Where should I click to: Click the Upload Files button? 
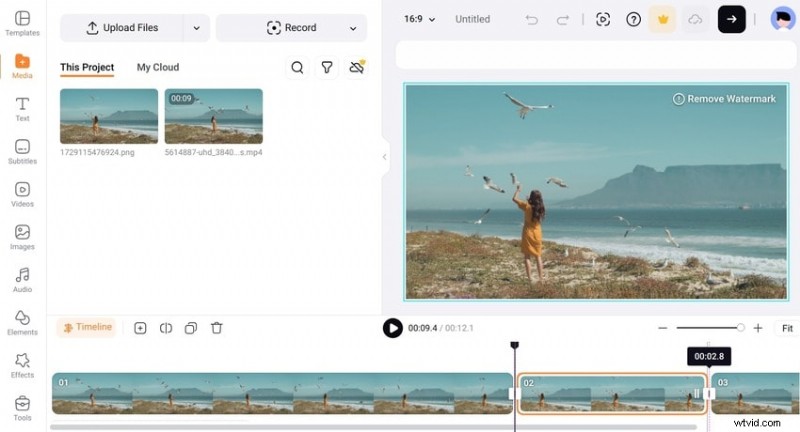tap(122, 28)
